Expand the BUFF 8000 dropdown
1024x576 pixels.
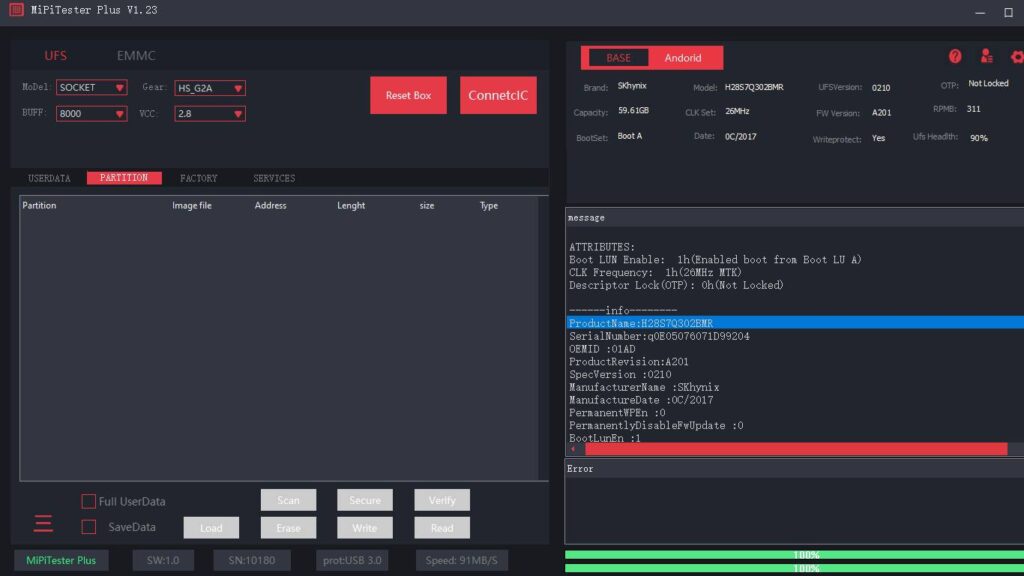(x=91, y=114)
